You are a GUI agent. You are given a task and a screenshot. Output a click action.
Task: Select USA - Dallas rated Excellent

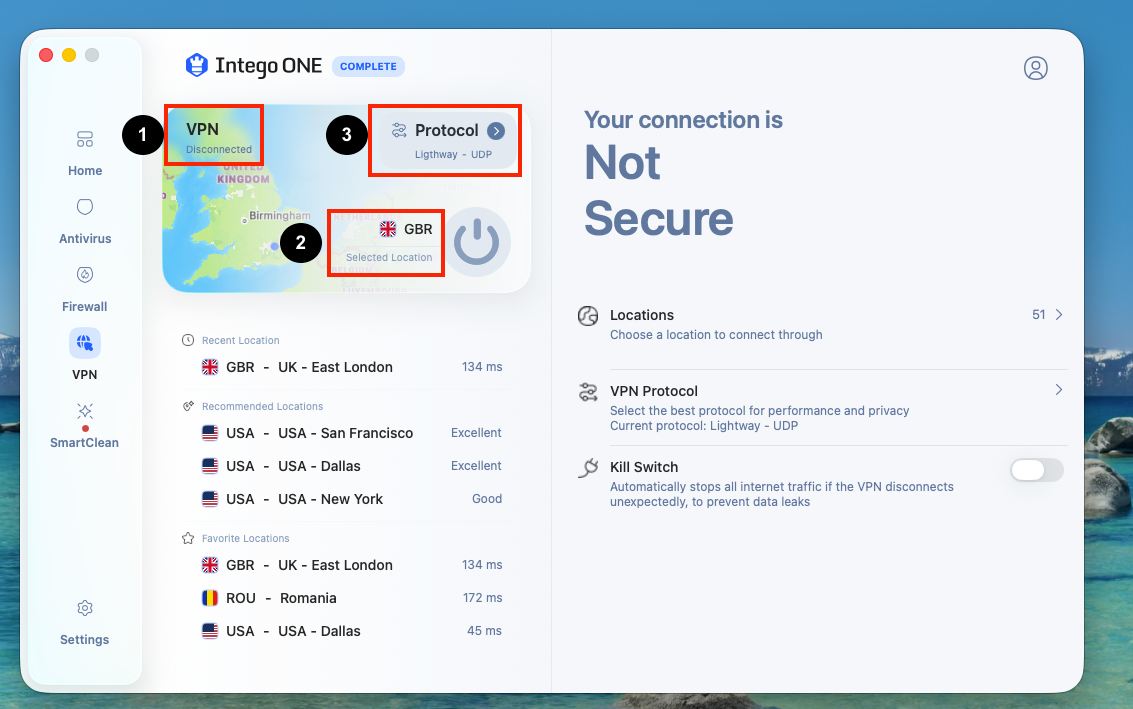coord(351,466)
